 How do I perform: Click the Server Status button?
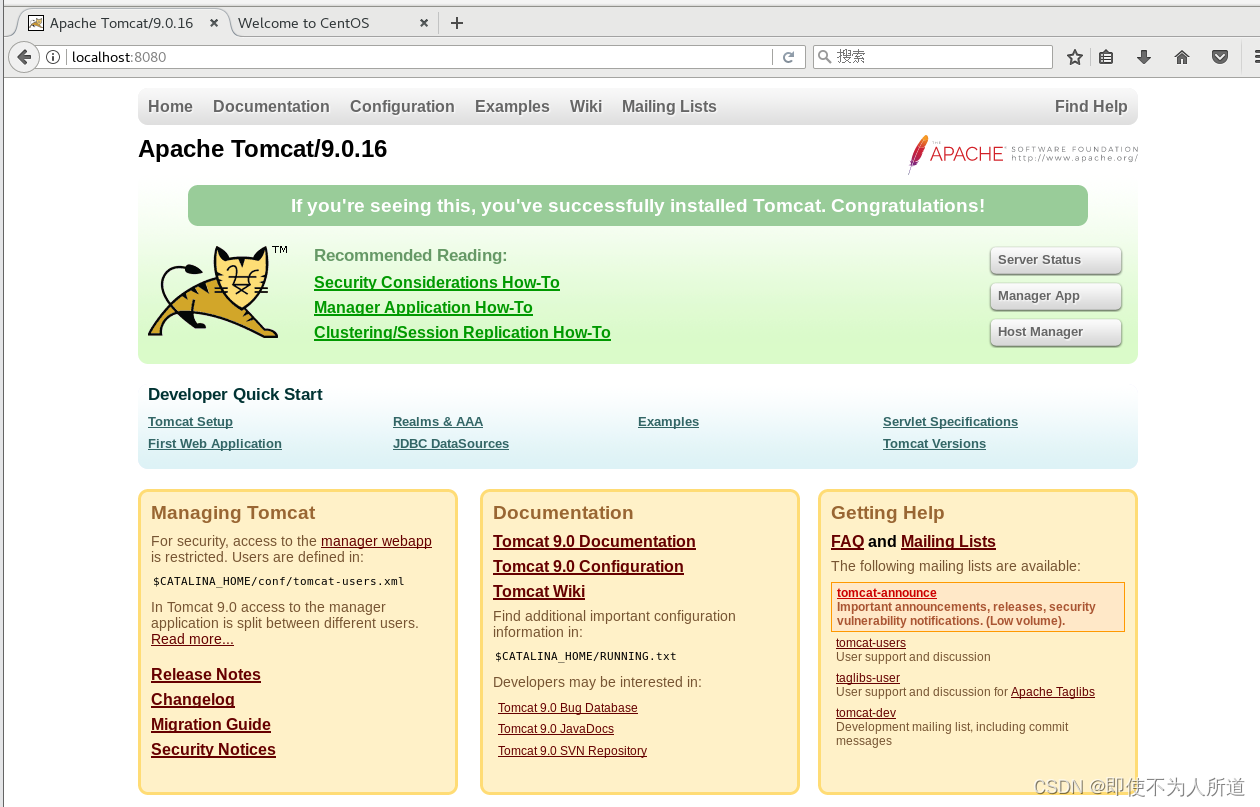1056,260
